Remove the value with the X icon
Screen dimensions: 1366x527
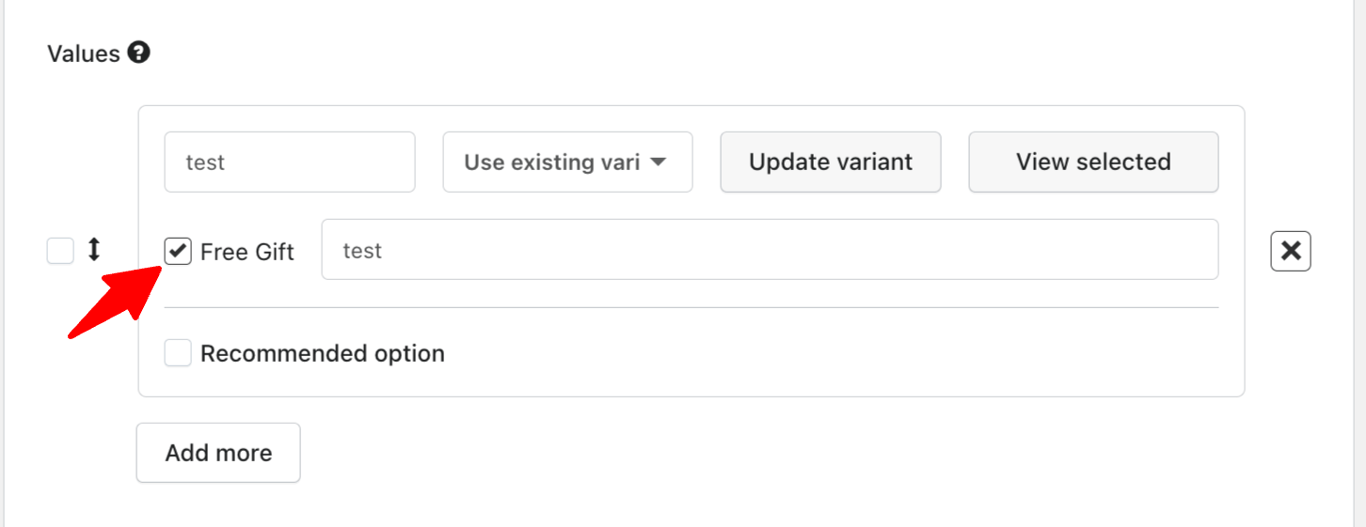(1290, 251)
